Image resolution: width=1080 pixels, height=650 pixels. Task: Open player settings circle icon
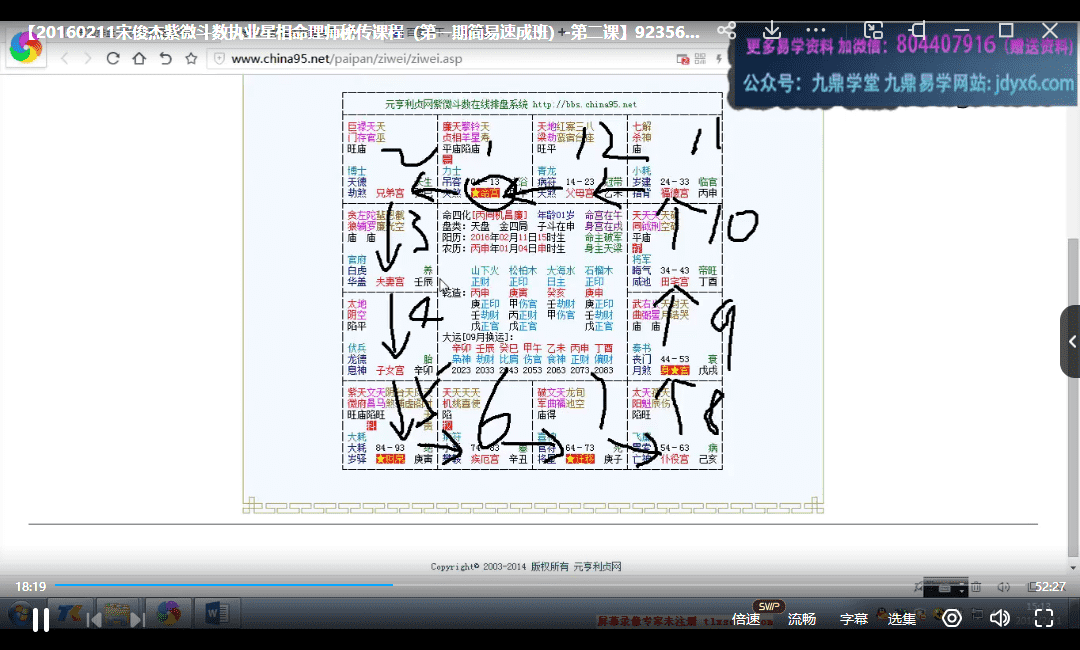point(952,618)
